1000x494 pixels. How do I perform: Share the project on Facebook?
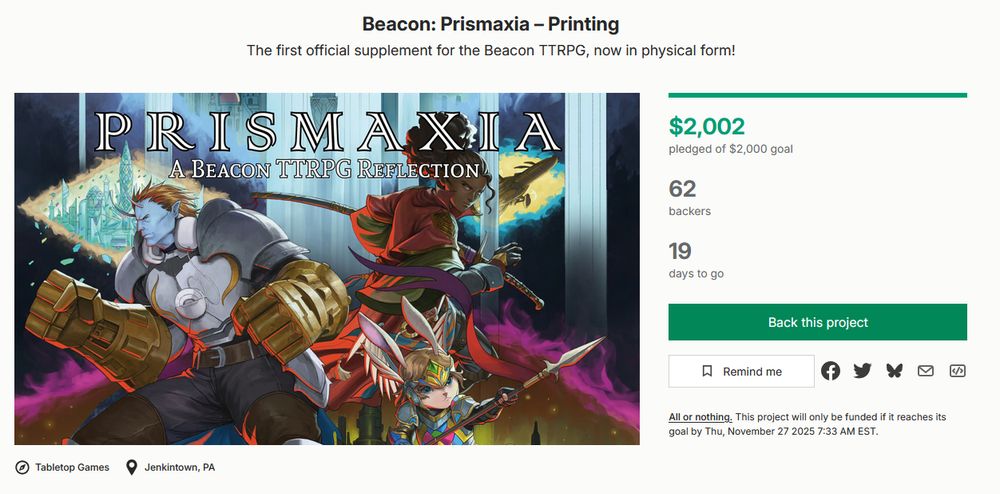[831, 371]
